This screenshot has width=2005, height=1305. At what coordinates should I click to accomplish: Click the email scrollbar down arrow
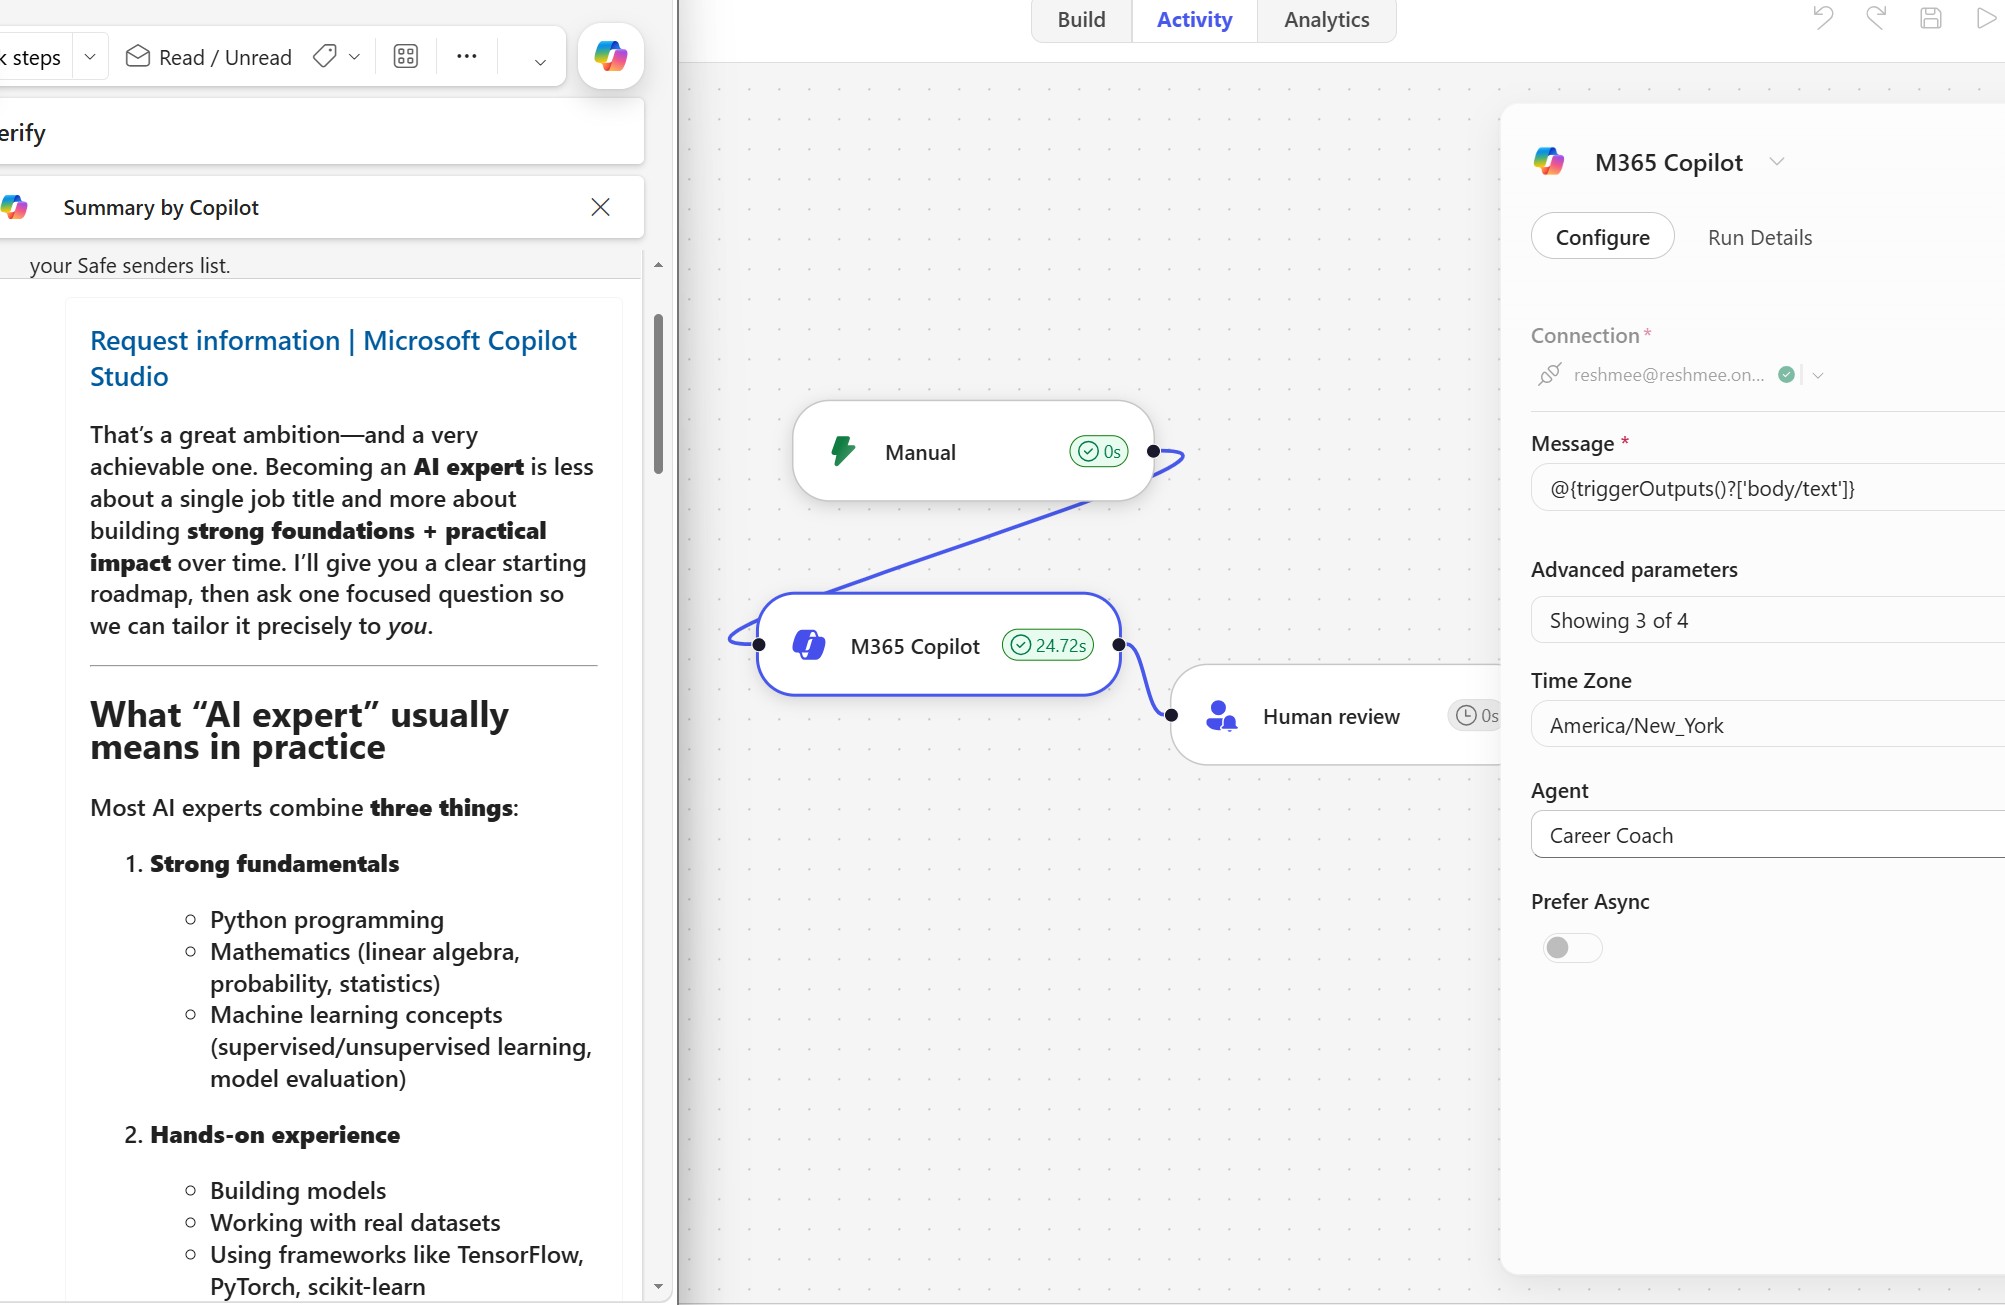pos(658,1287)
